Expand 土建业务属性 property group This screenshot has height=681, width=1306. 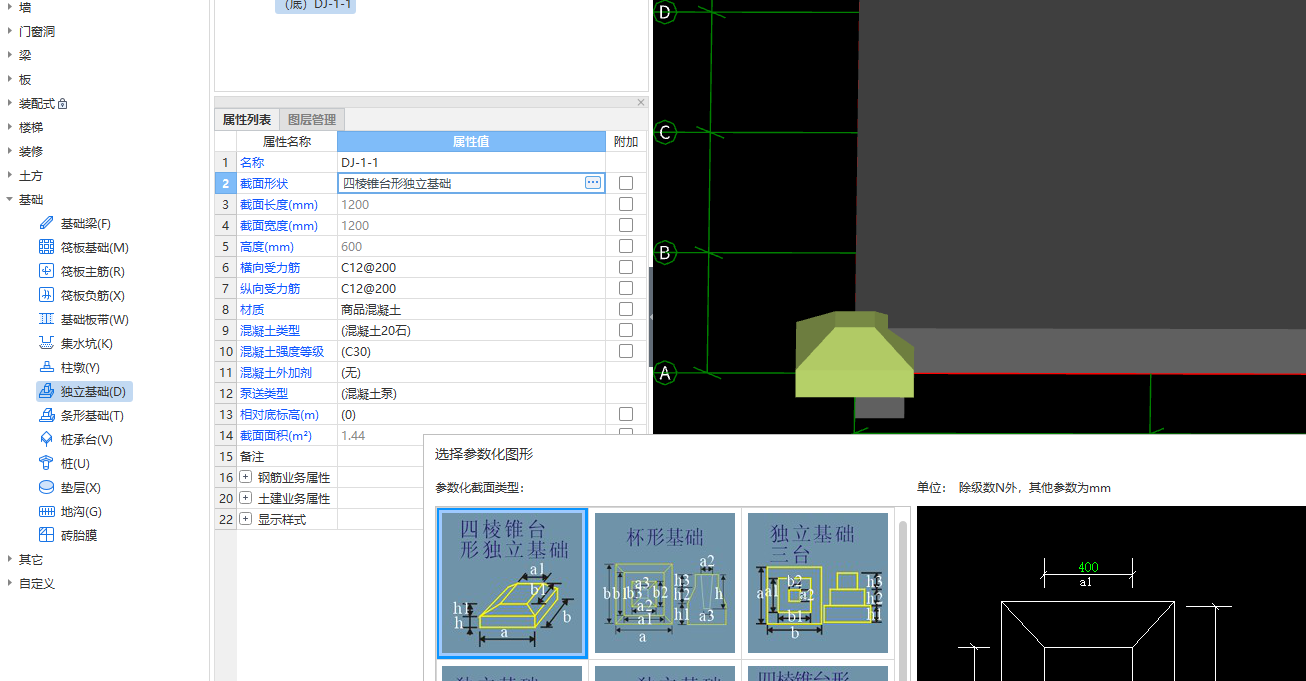(x=246, y=498)
